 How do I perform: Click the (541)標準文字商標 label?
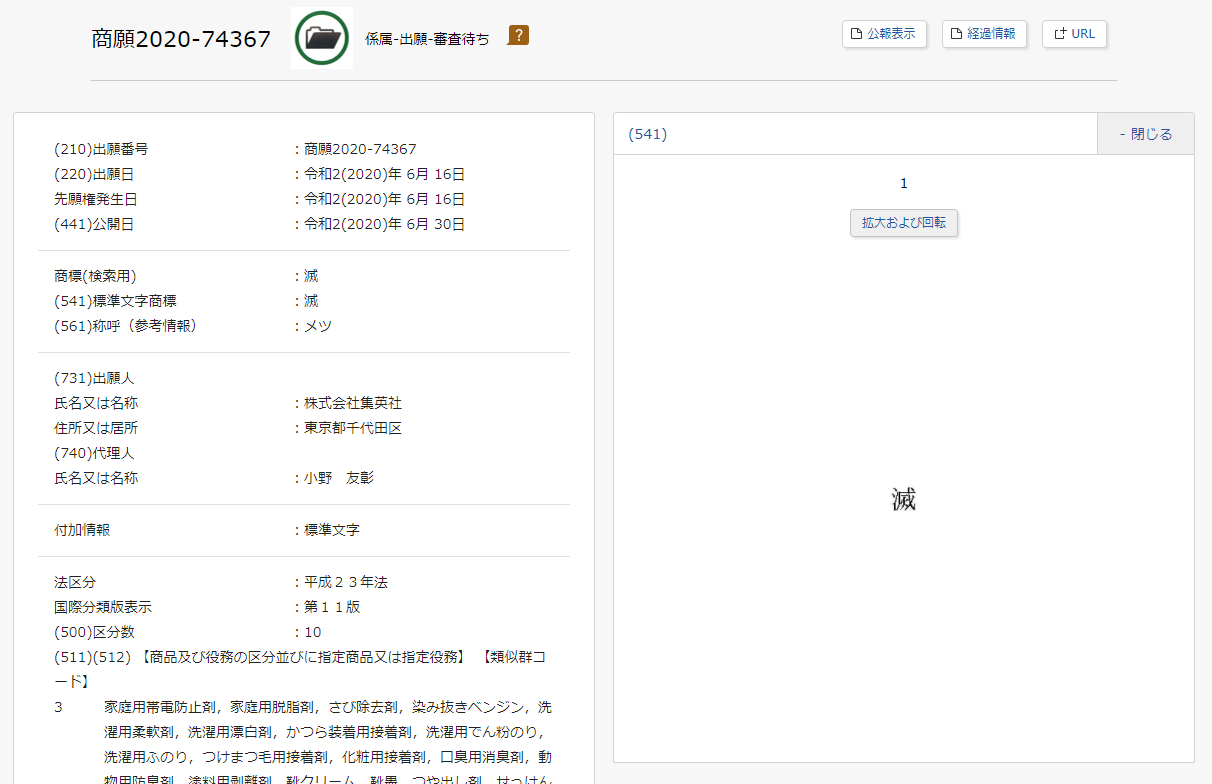pos(116,301)
